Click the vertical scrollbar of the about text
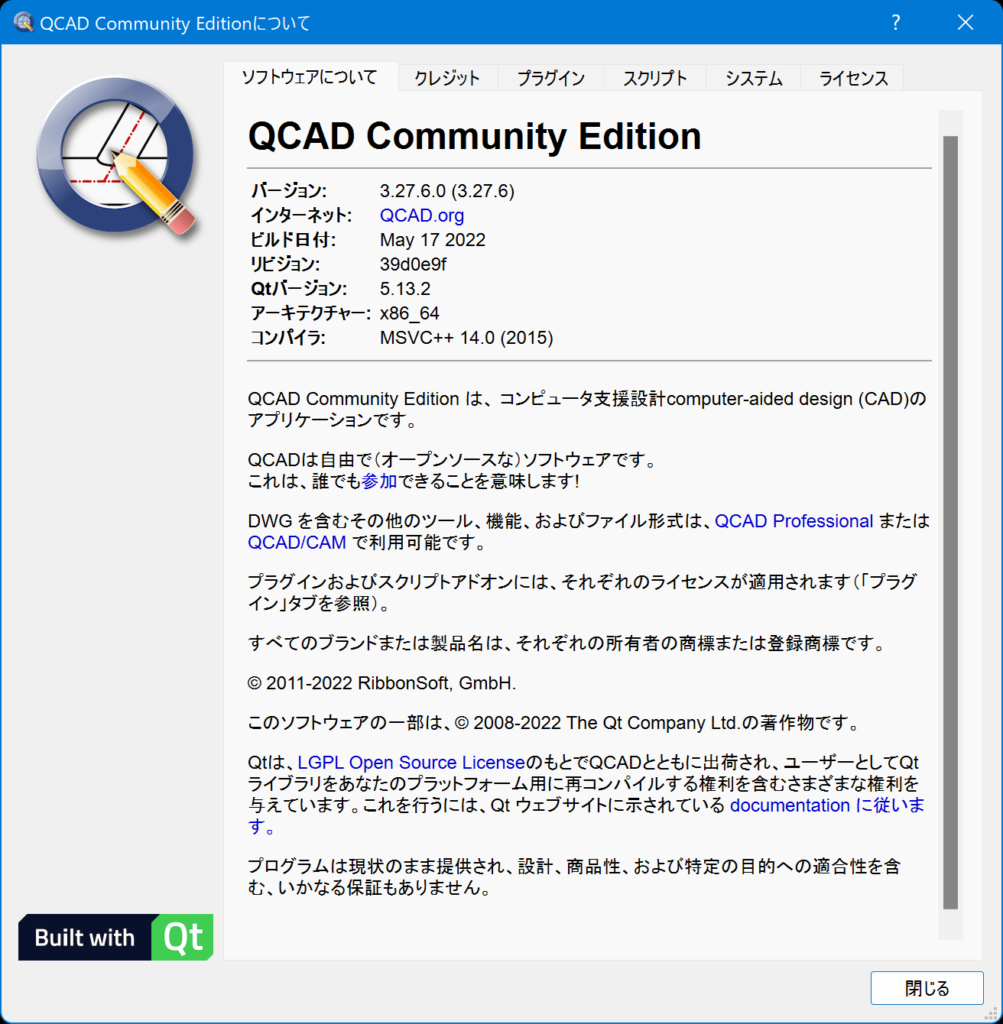 pos(949,520)
